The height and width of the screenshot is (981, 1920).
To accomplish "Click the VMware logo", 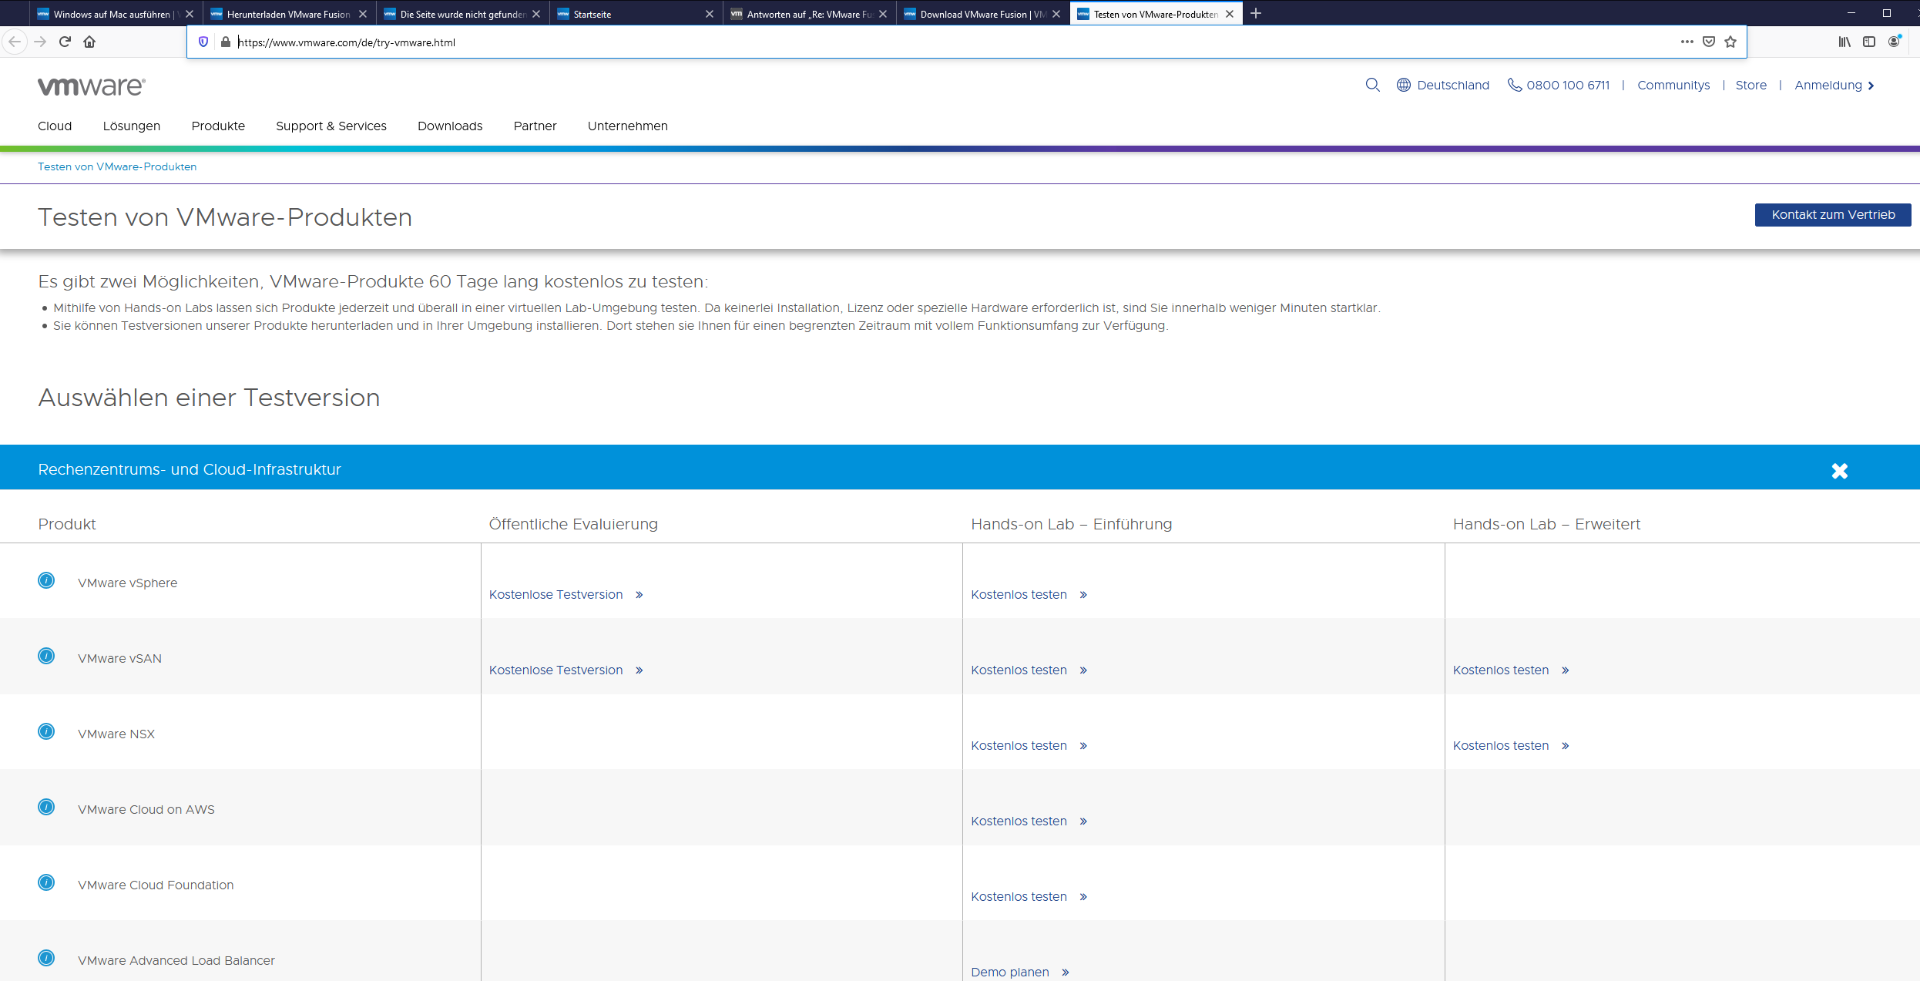I will 91,86.
